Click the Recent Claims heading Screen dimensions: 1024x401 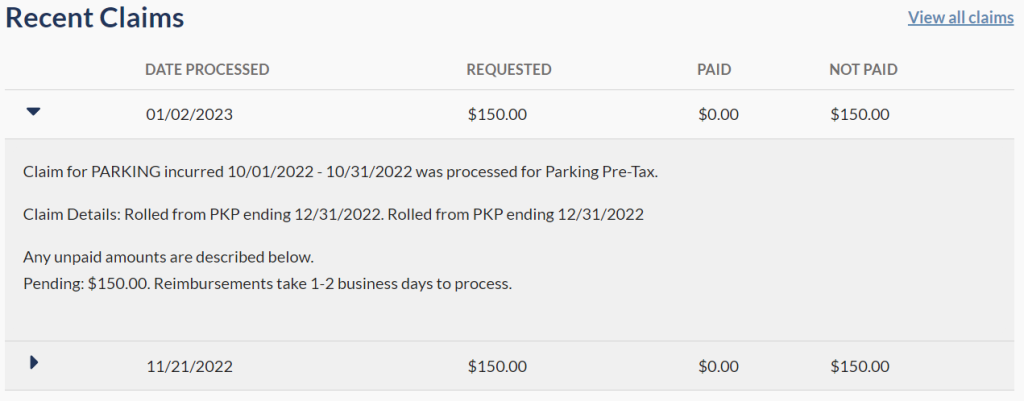click(95, 17)
